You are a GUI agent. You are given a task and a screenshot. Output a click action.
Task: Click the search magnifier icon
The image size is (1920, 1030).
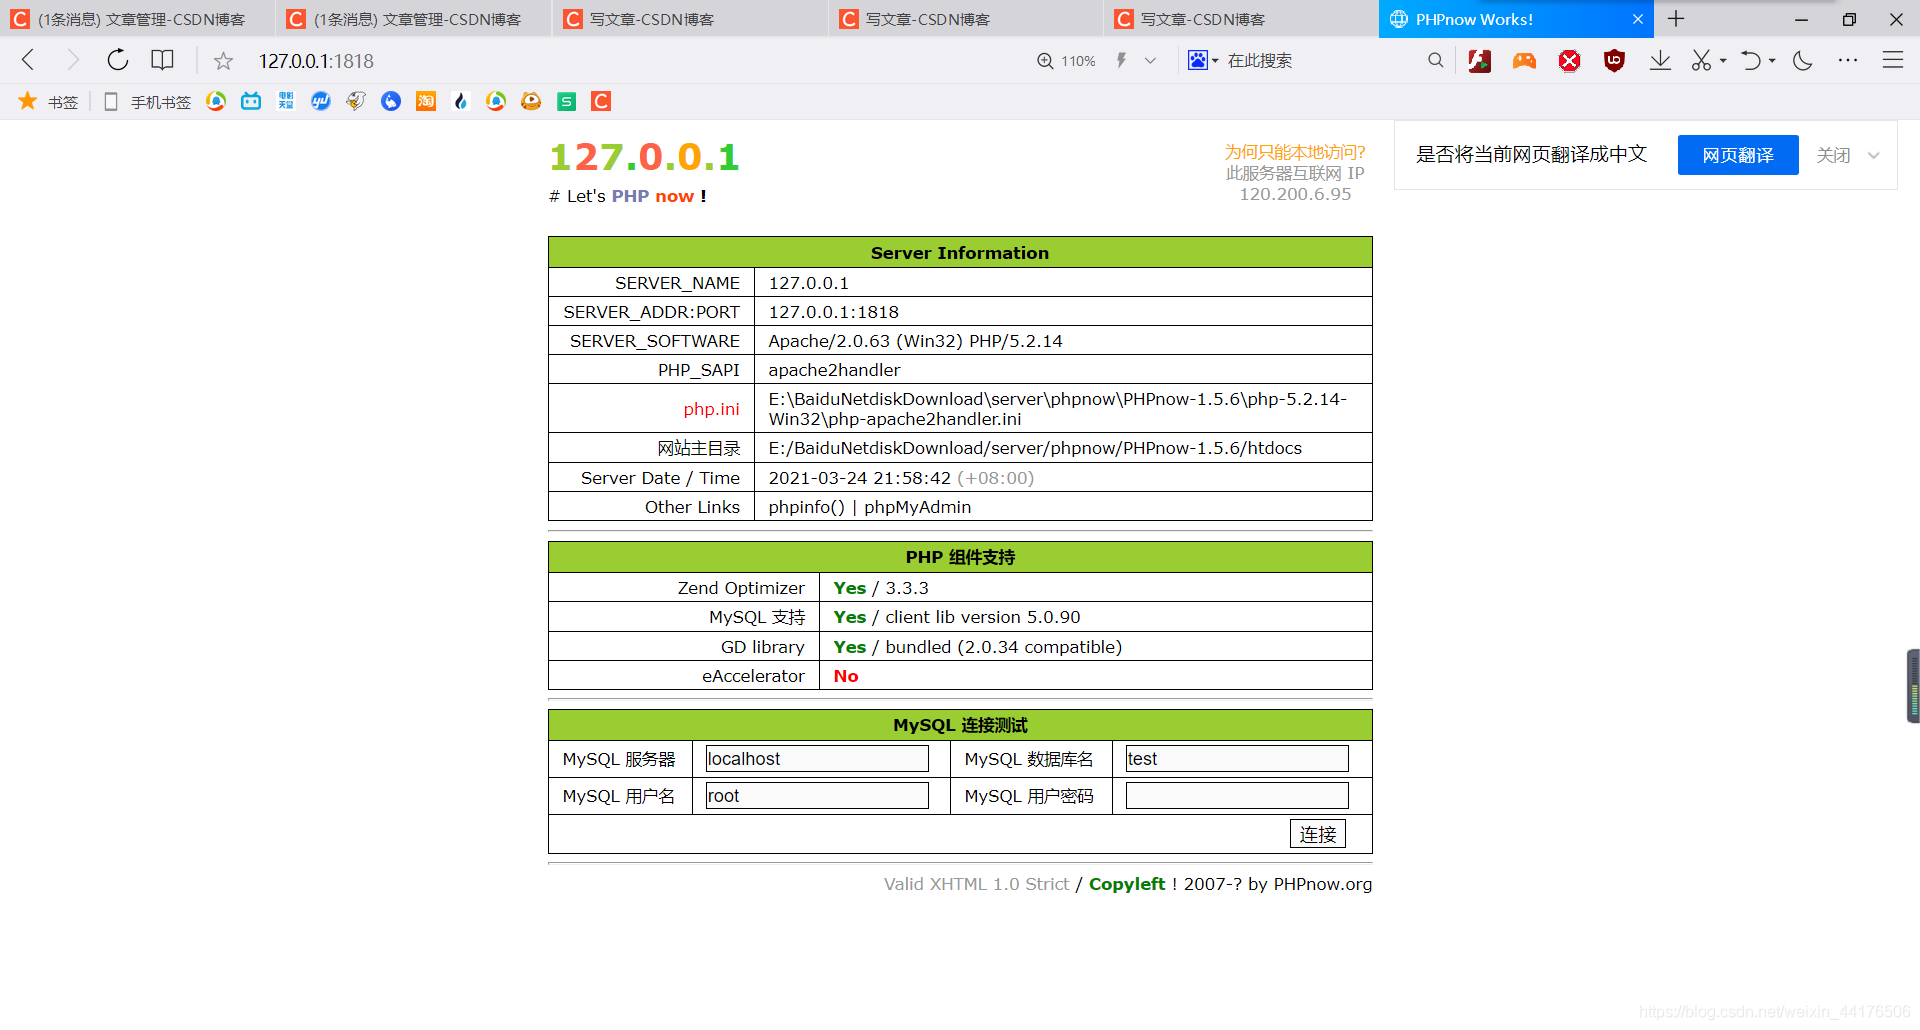(1435, 61)
